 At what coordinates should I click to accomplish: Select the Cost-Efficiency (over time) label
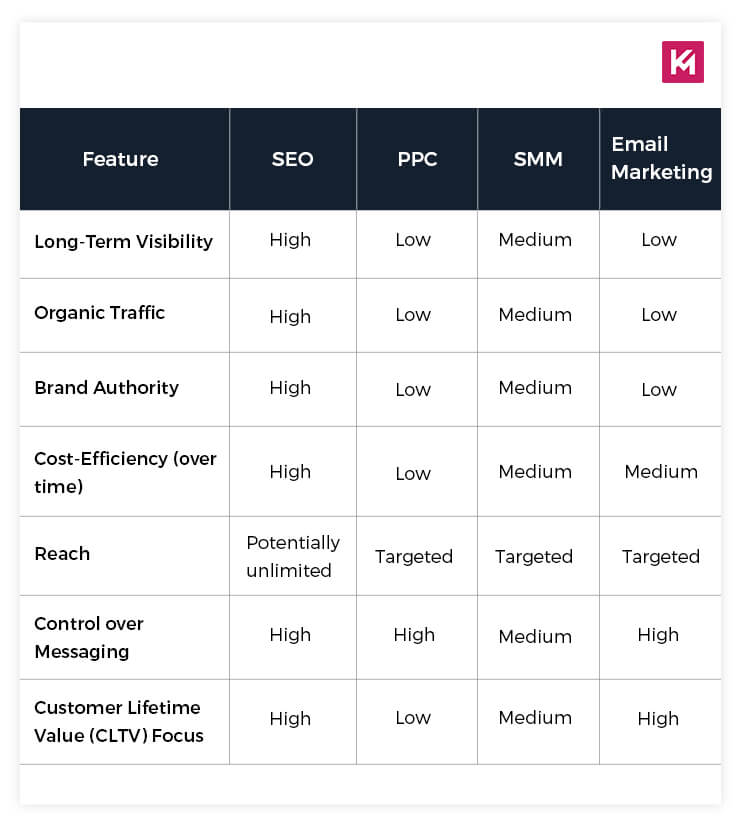[125, 472]
